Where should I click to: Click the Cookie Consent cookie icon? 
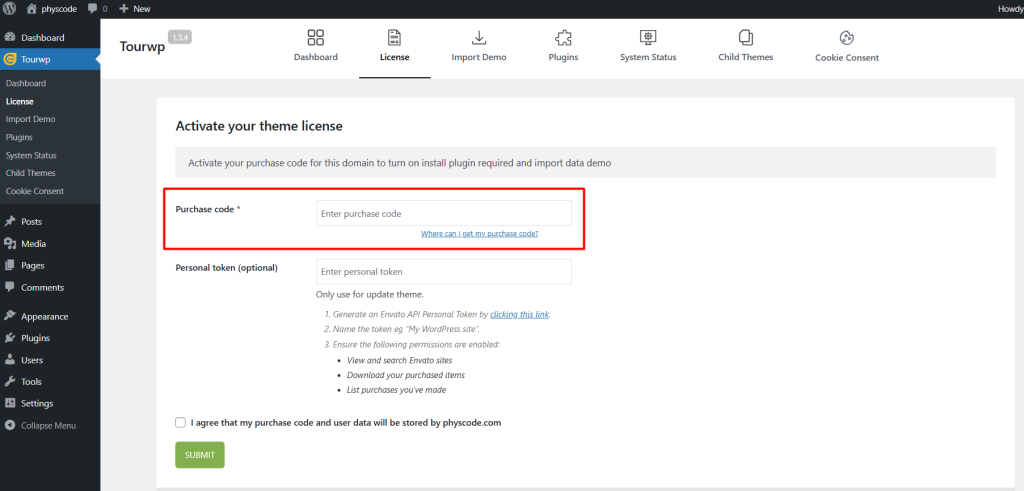click(x=847, y=37)
